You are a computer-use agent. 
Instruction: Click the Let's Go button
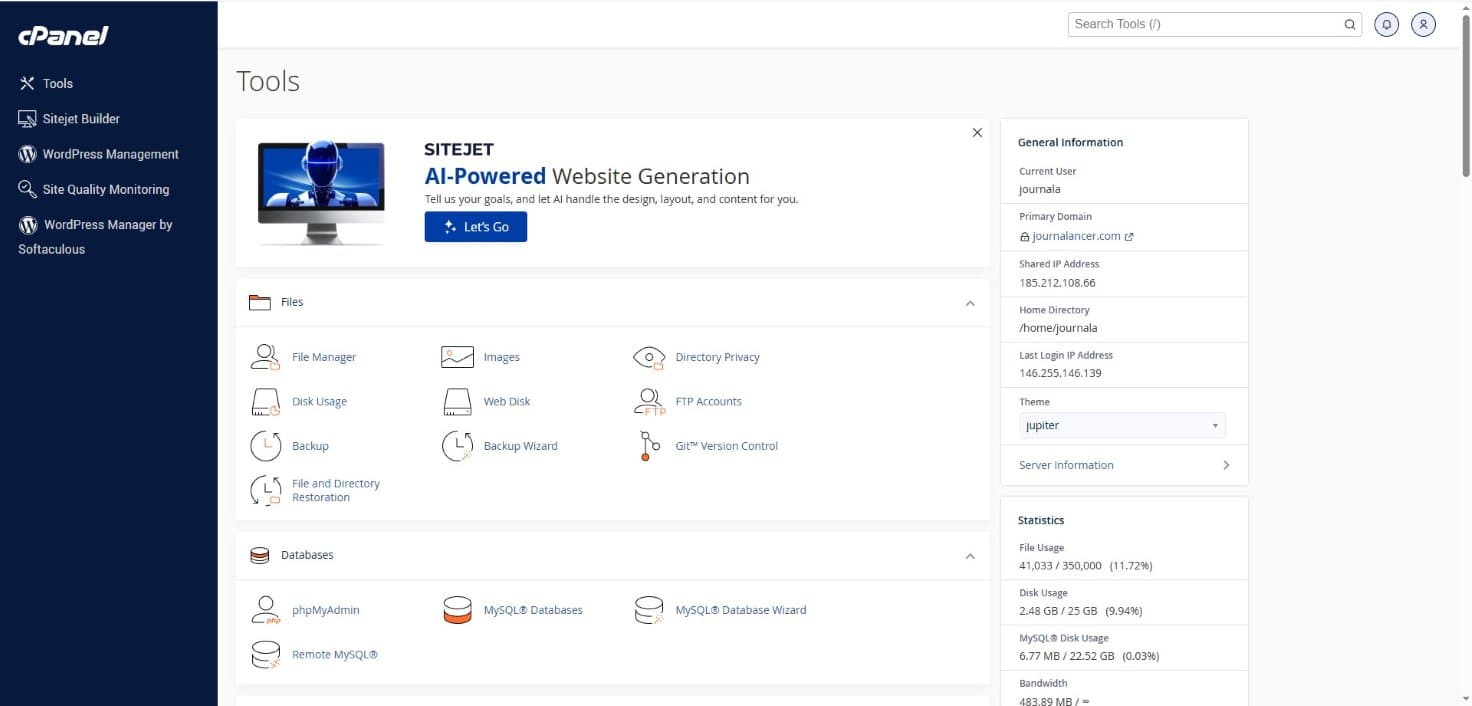point(476,227)
